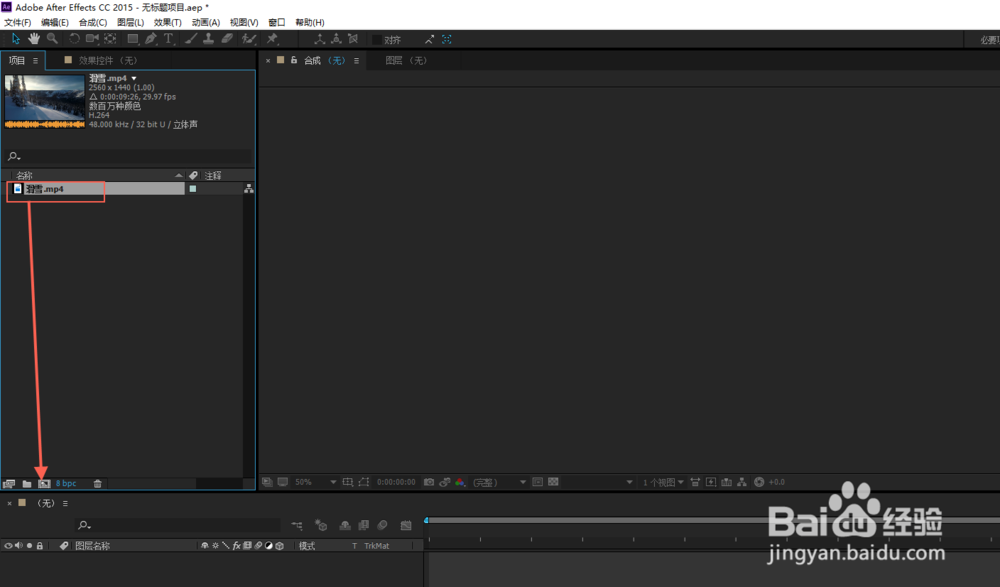Screen dimensions: 1000x587
Task: Open the 帮助(H) Help menu
Action: pyautogui.click(x=310, y=22)
